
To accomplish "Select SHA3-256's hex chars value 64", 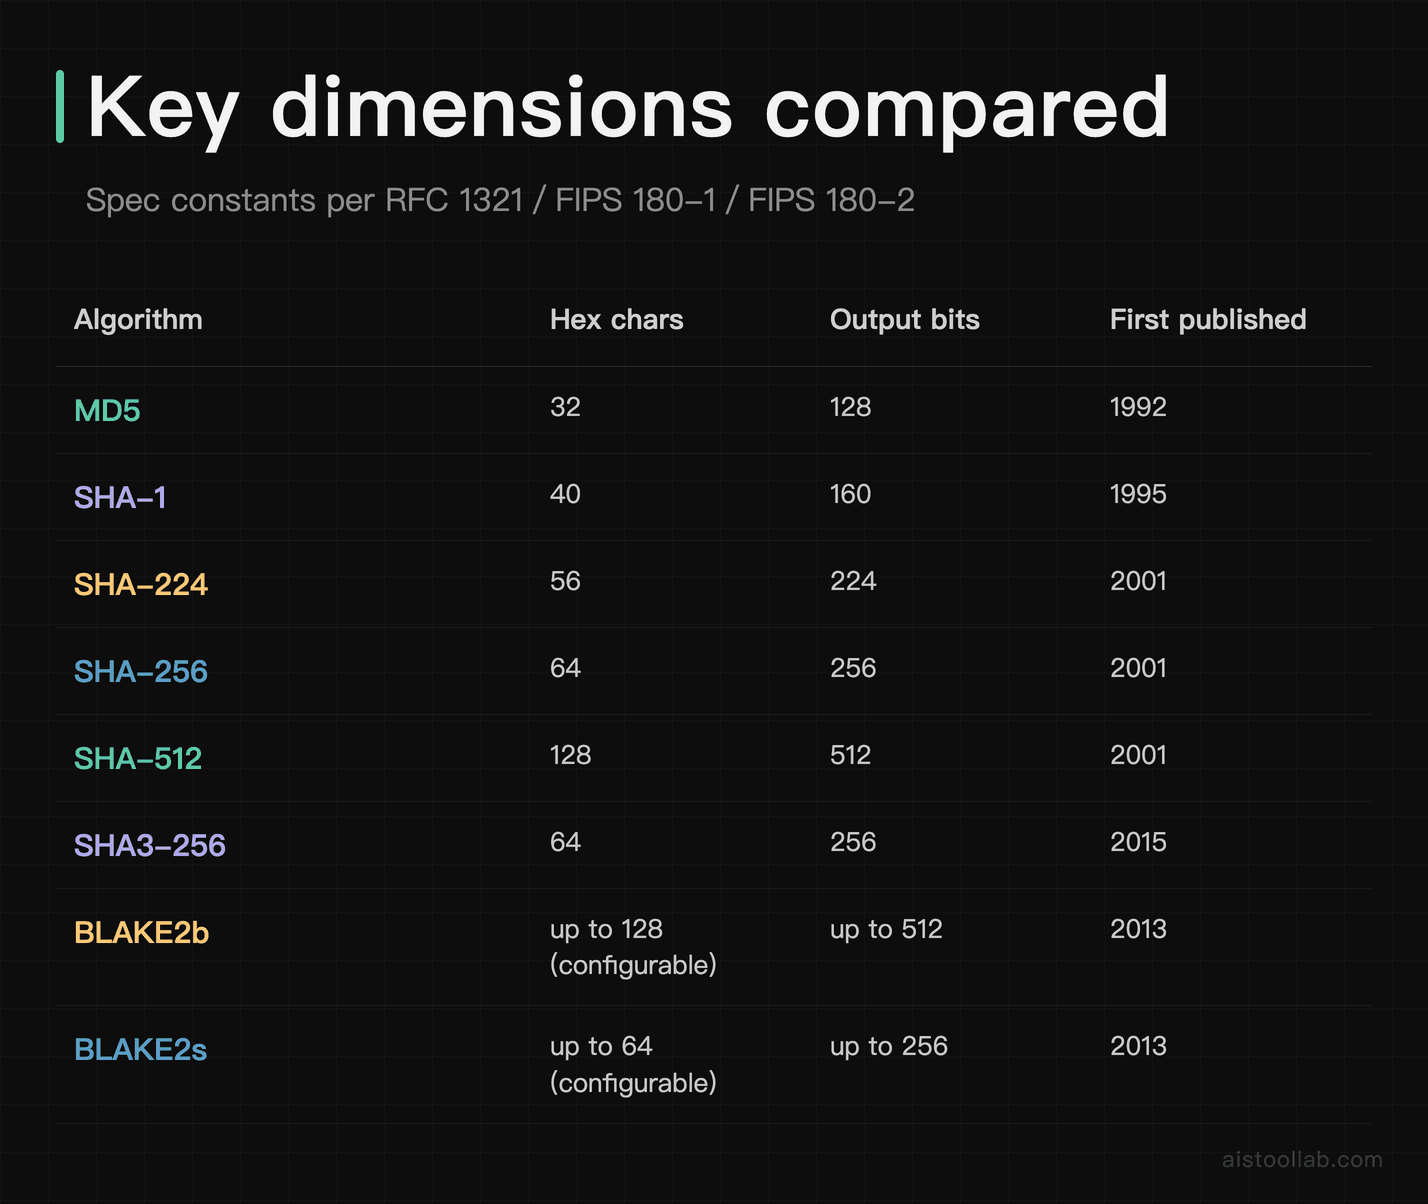I will (x=565, y=842).
